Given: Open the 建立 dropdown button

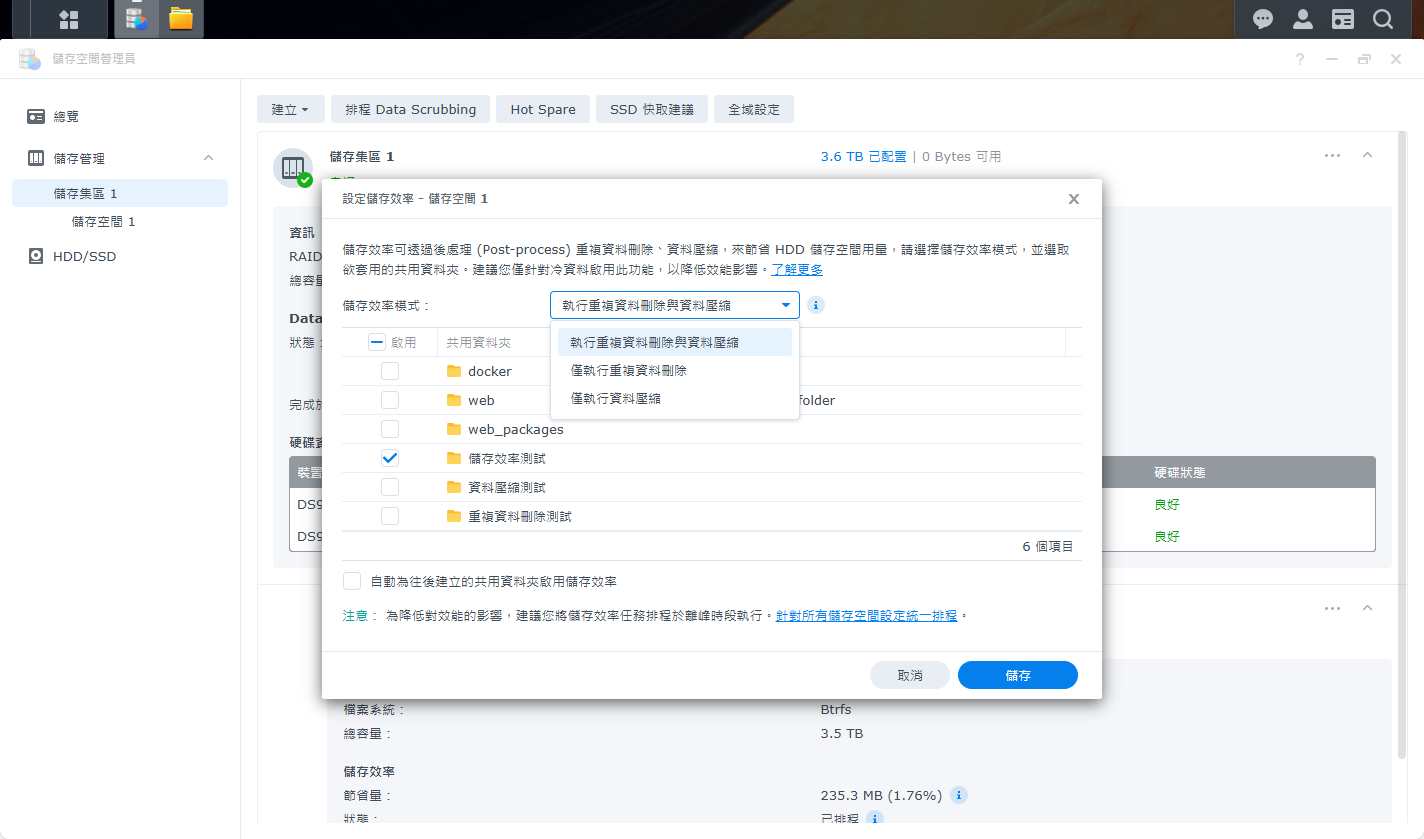Looking at the screenshot, I should point(290,109).
